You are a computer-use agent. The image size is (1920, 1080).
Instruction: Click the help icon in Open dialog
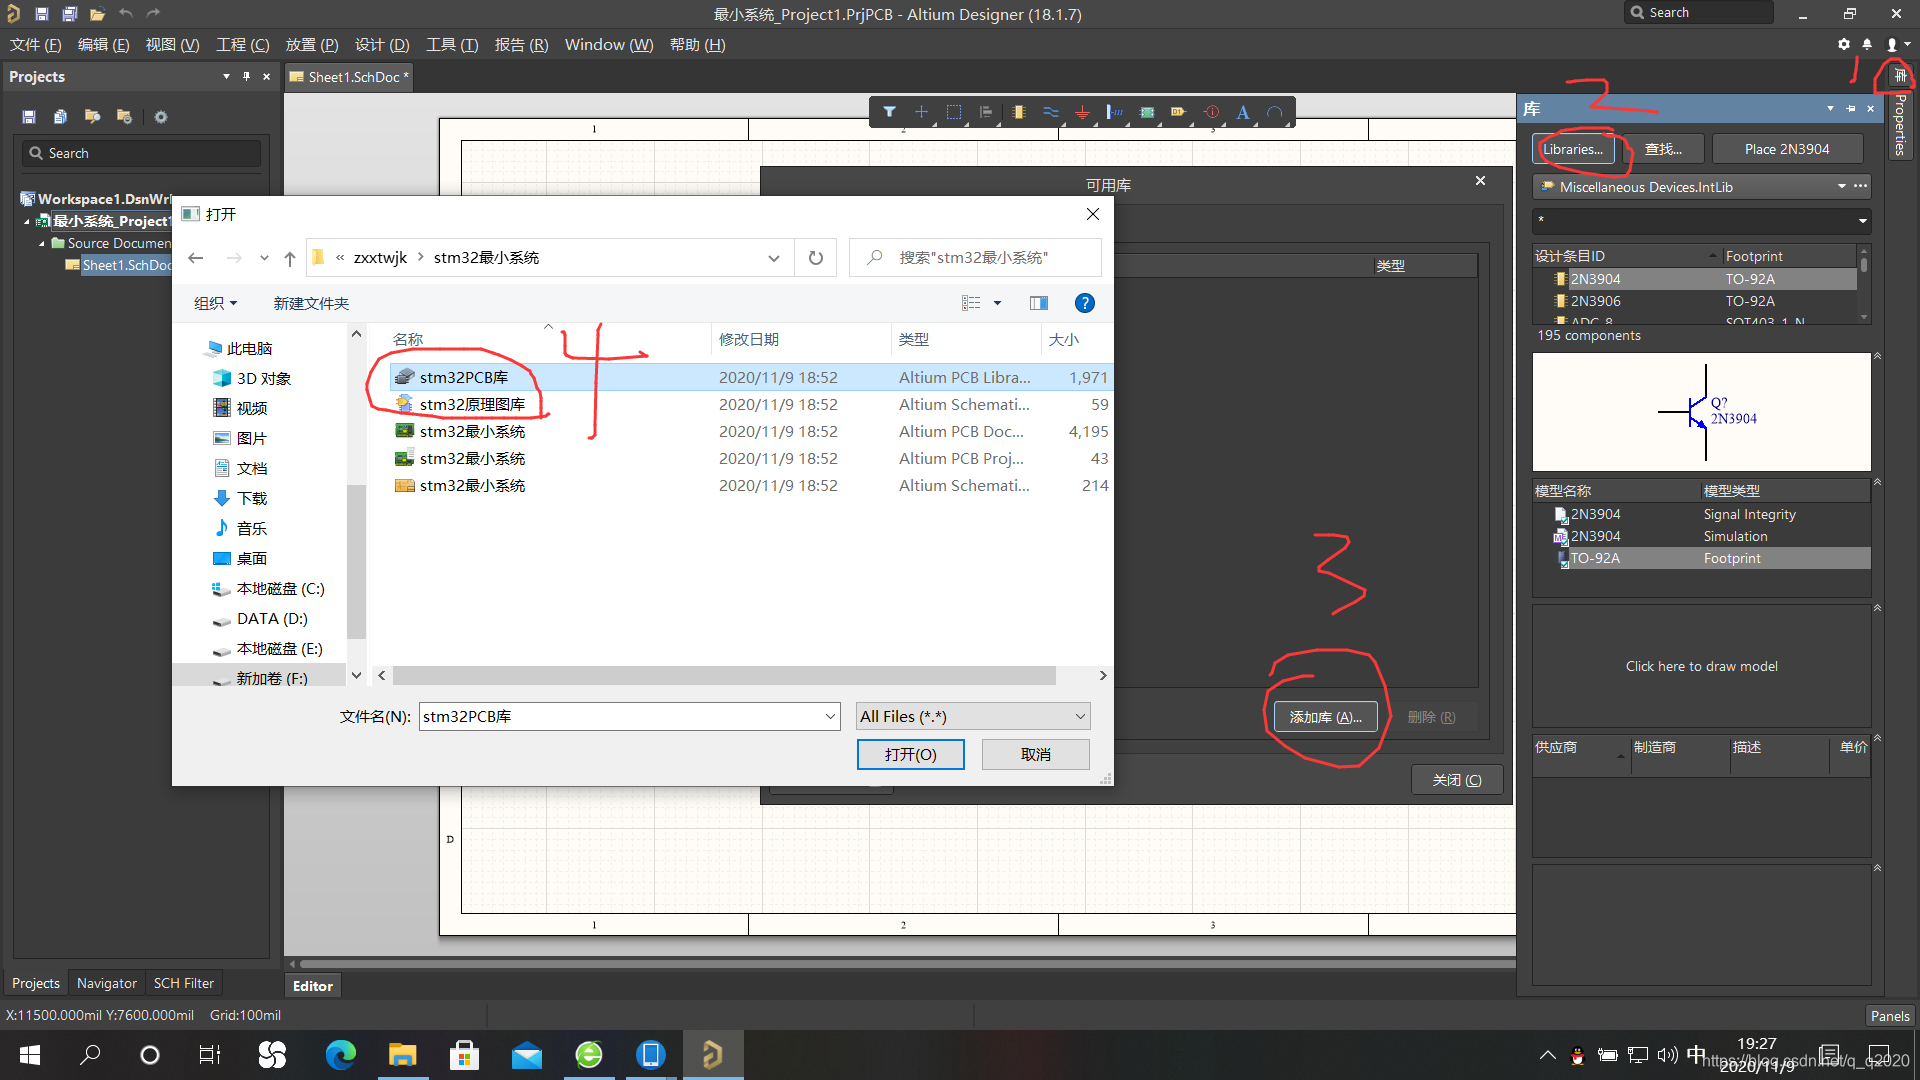point(1084,303)
